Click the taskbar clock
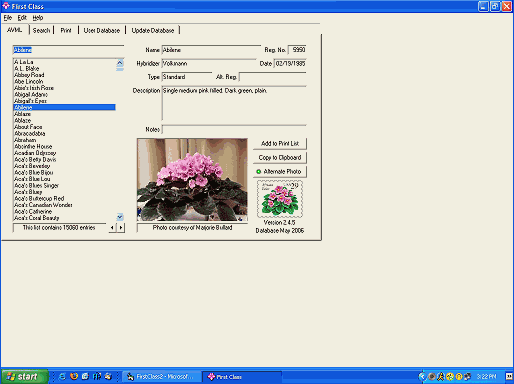514x384 pixels. click(486, 377)
